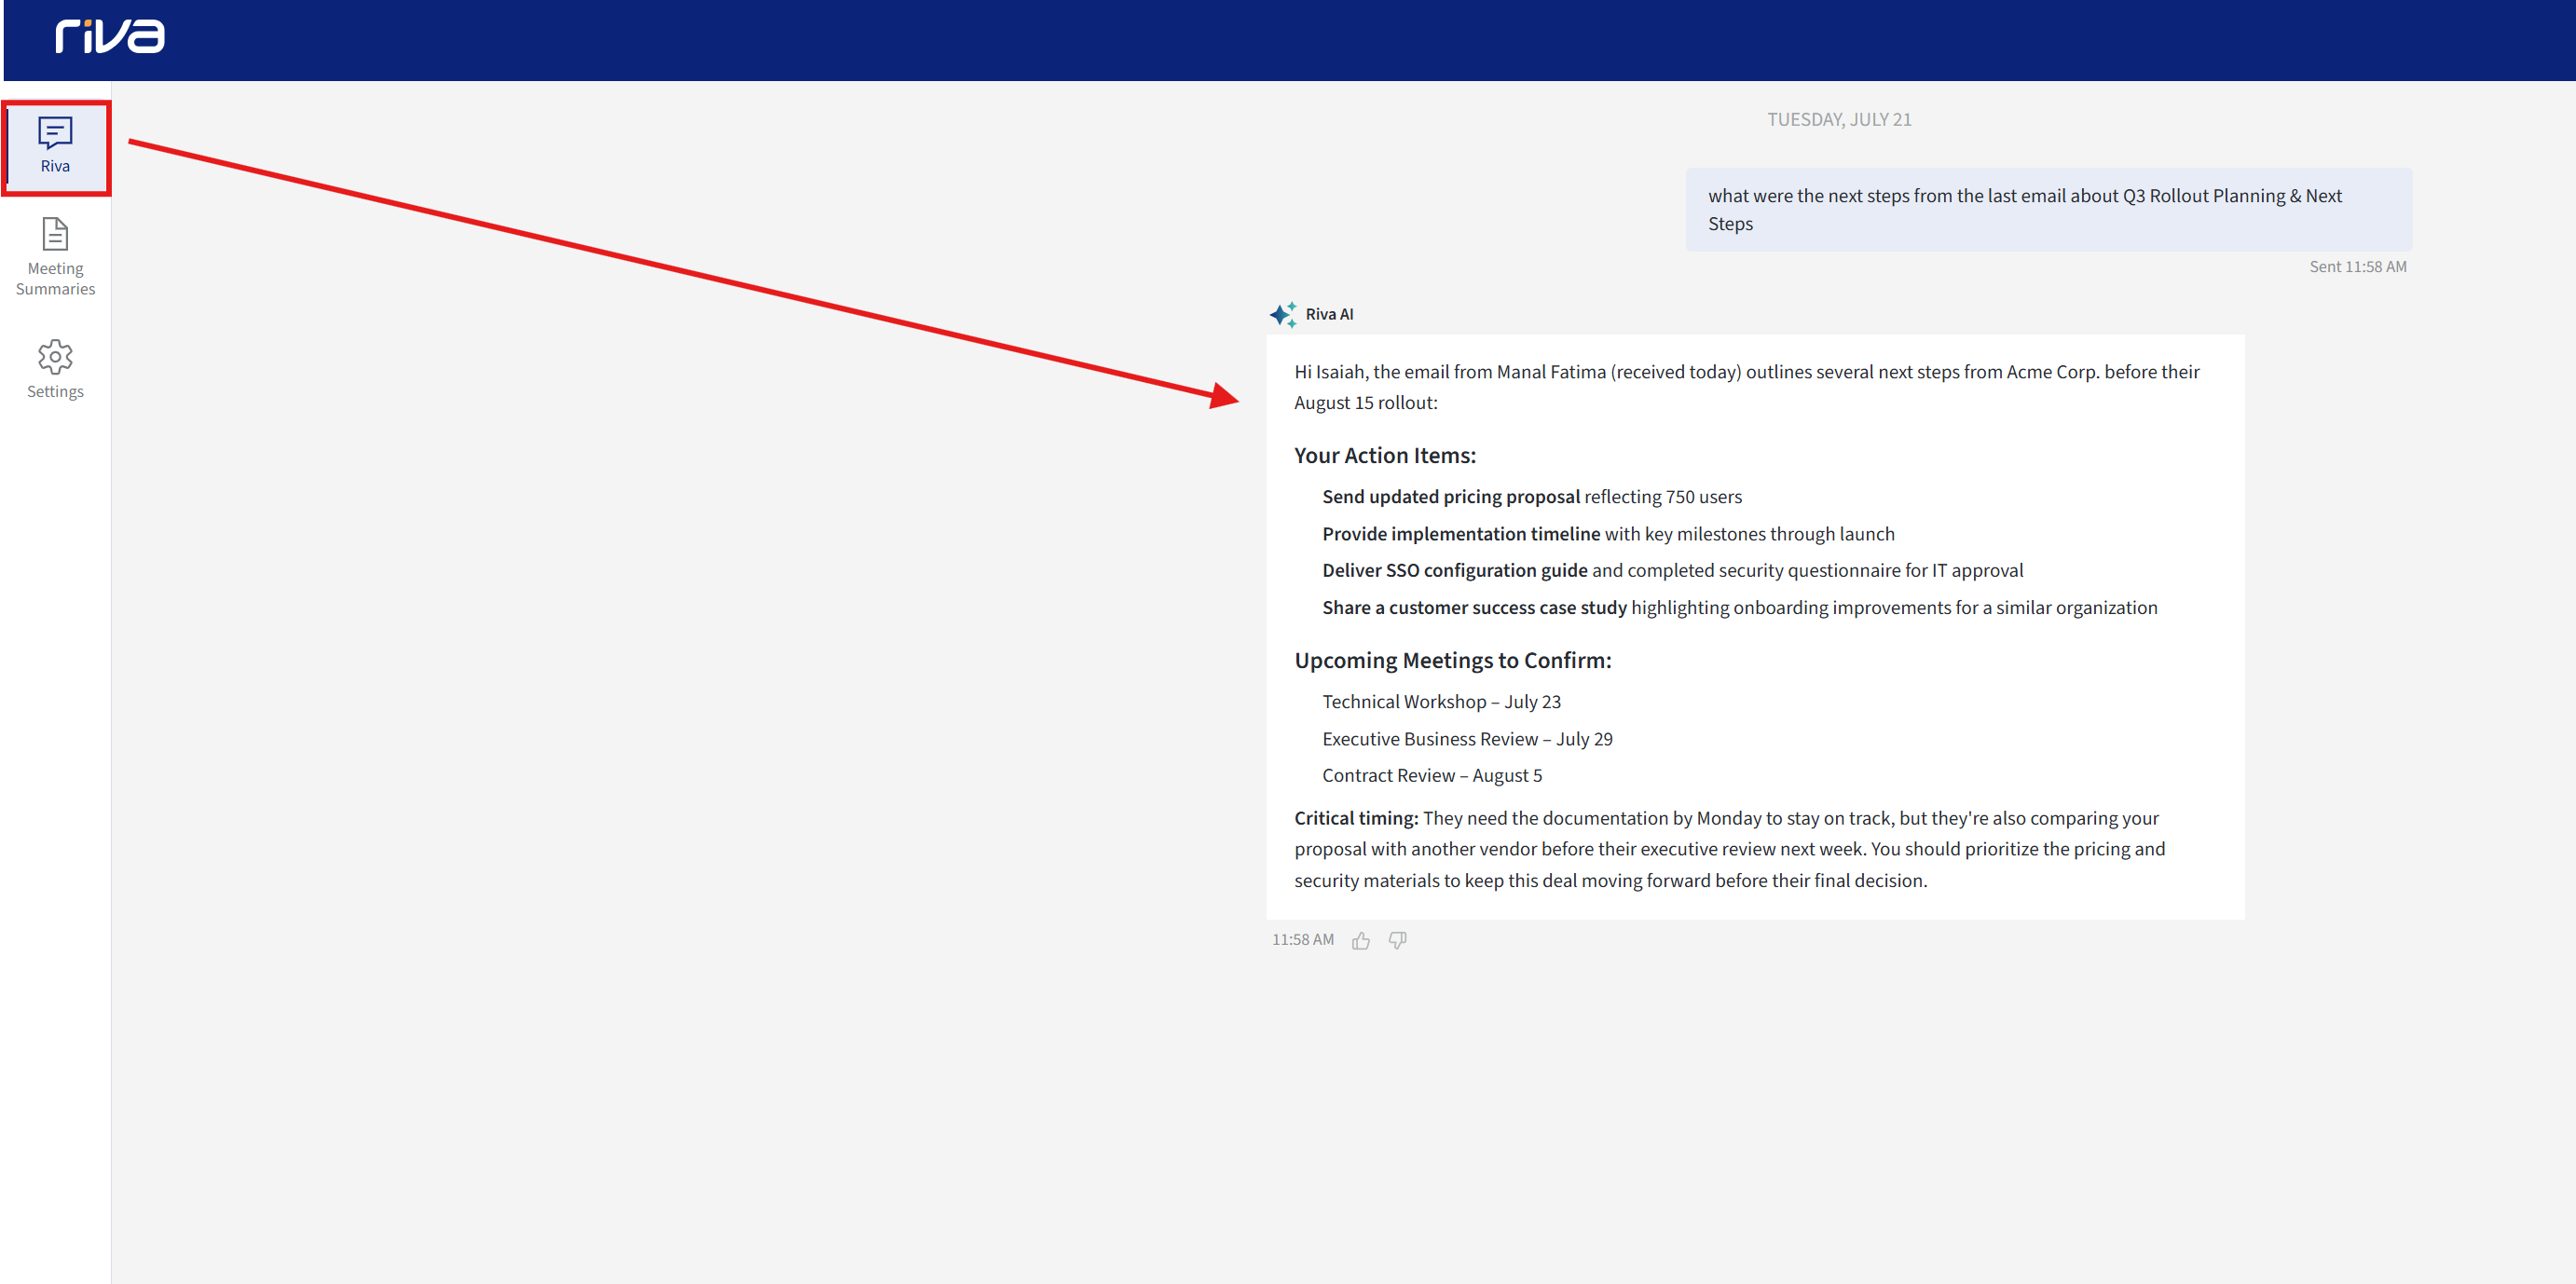Open Settings from the sidebar
This screenshot has width=2576, height=1284.
[55, 369]
